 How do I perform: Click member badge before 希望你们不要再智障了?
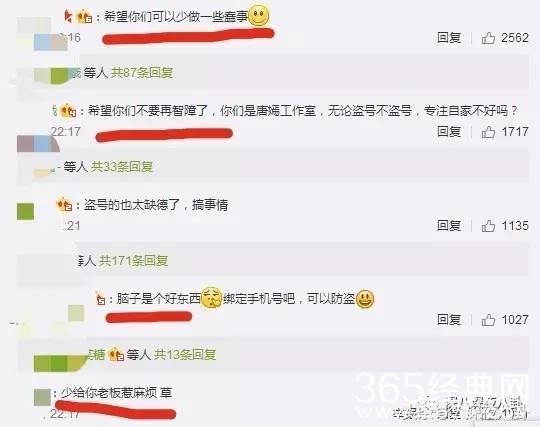(x=68, y=111)
